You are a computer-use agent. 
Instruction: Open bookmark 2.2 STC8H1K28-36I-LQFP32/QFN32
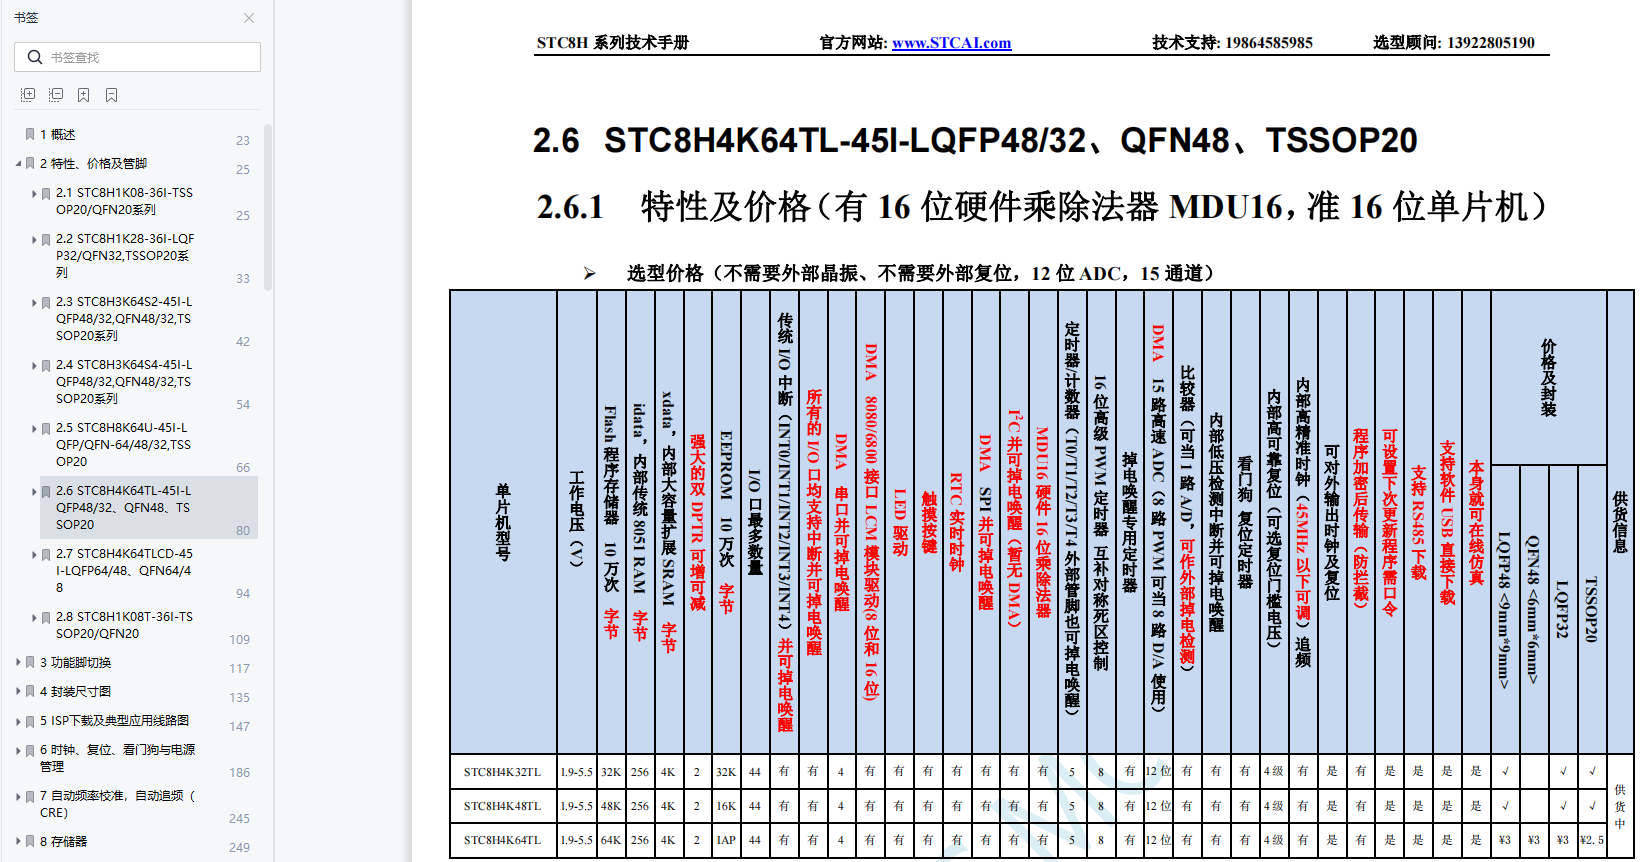coord(125,255)
